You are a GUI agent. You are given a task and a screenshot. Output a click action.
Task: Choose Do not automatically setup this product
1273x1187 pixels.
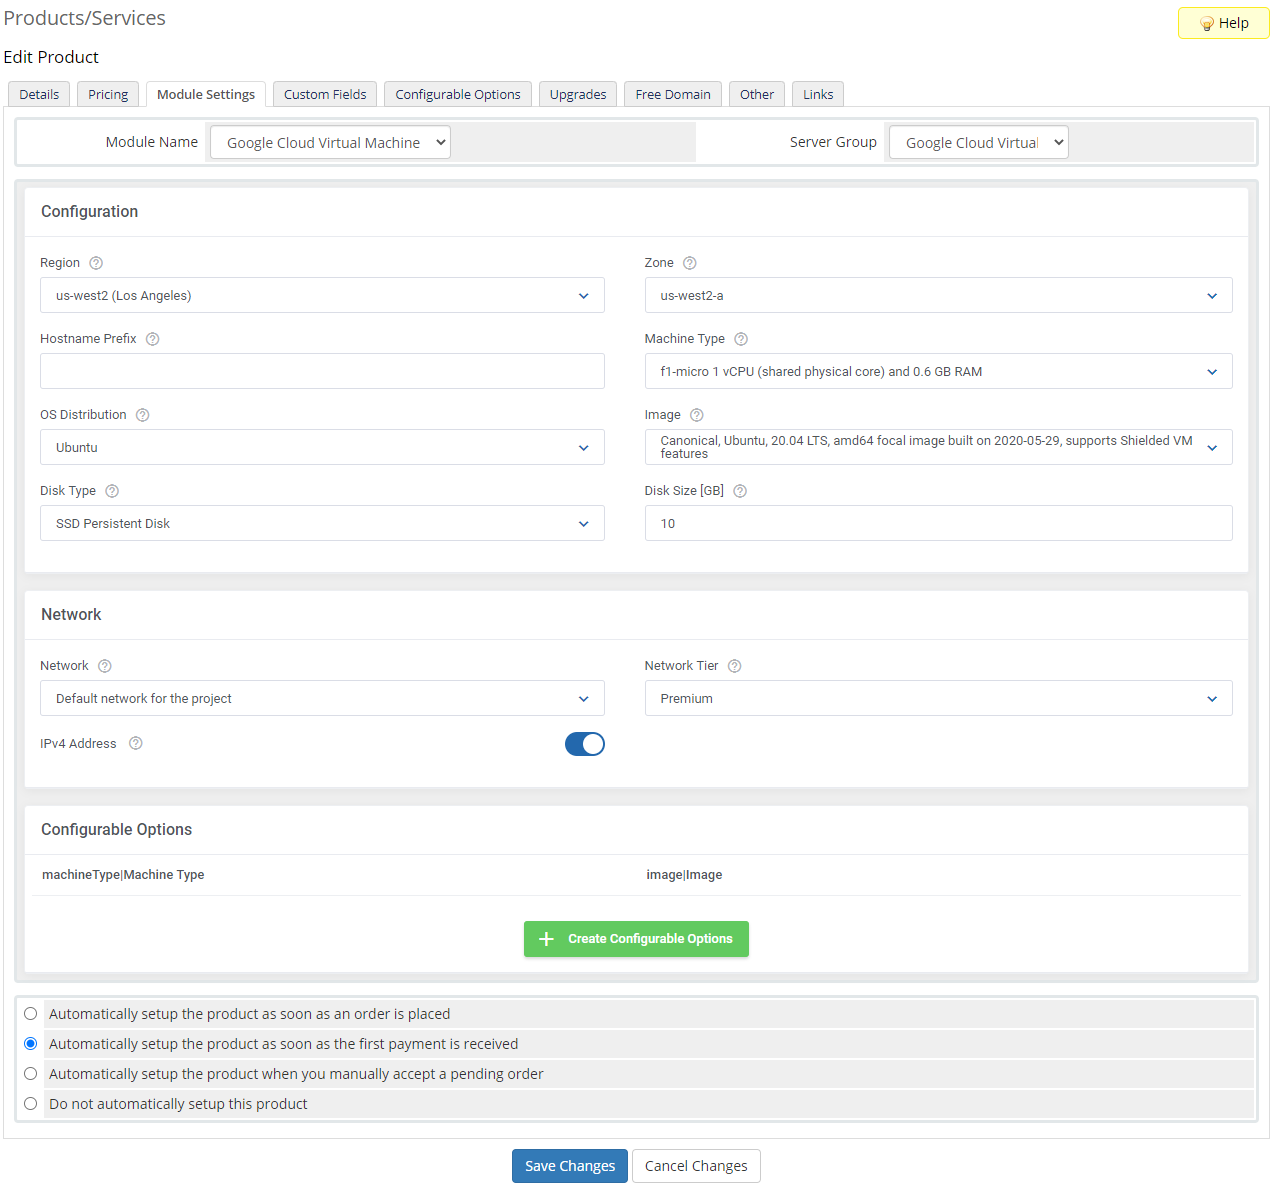(30, 1103)
